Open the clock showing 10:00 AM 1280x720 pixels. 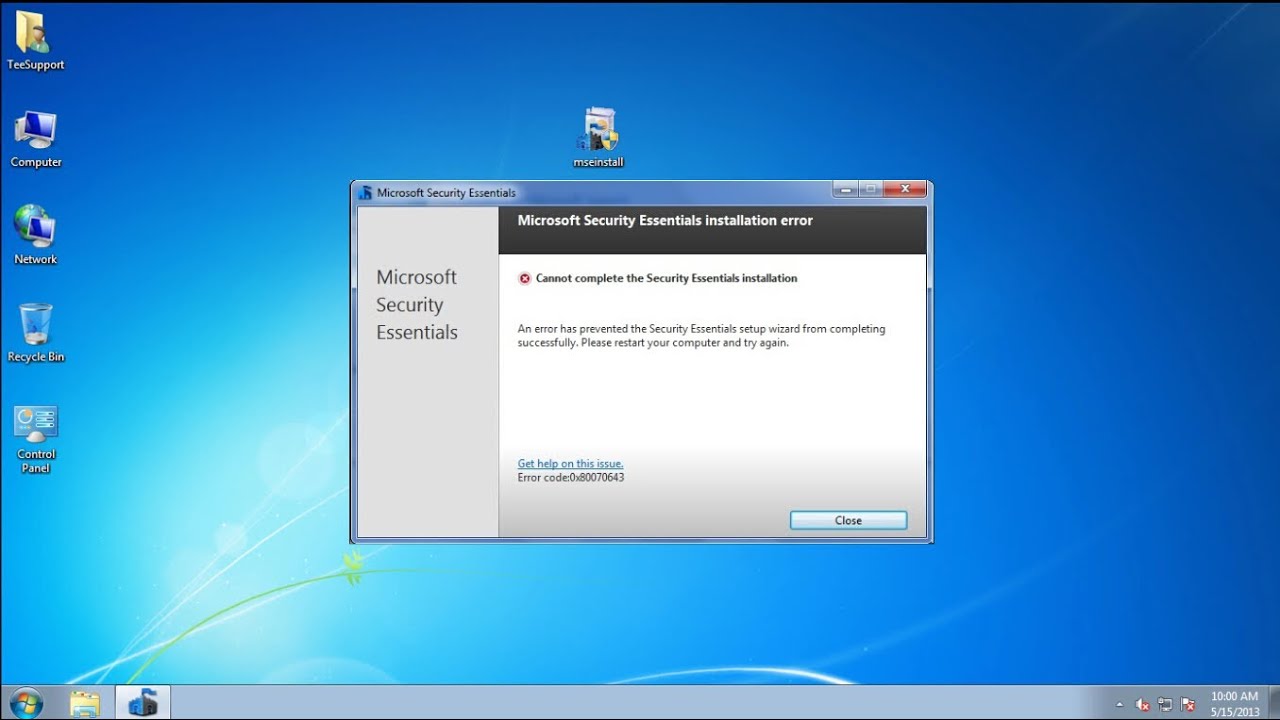click(x=1234, y=703)
